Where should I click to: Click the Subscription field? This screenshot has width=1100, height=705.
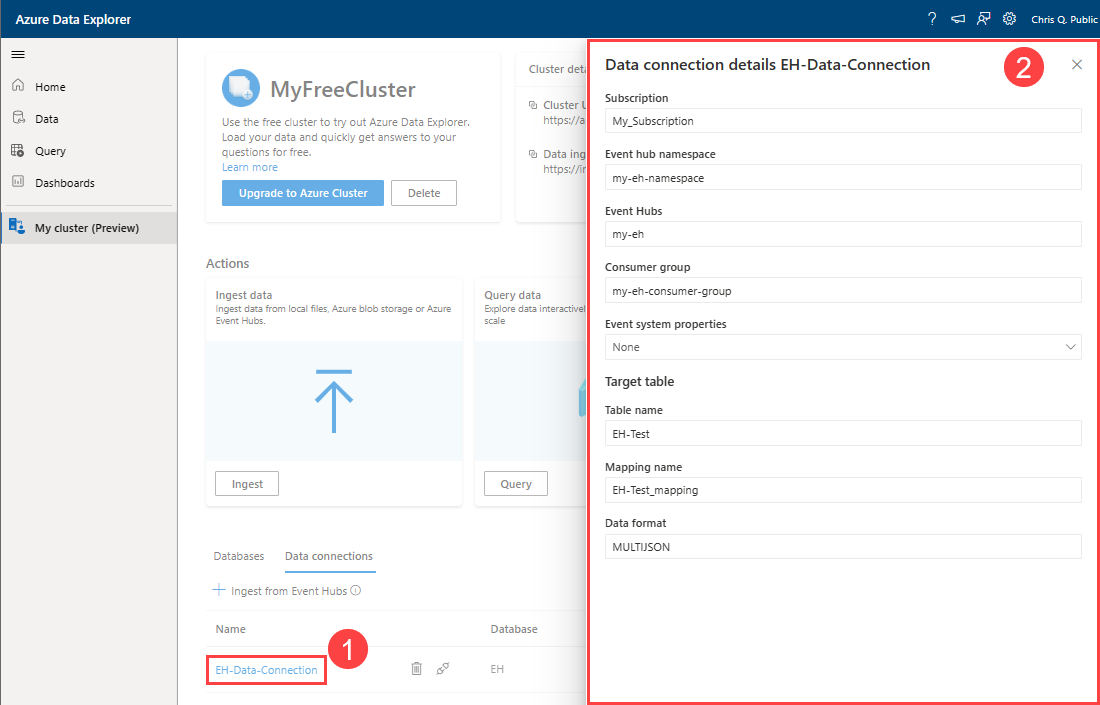pyautogui.click(x=843, y=121)
